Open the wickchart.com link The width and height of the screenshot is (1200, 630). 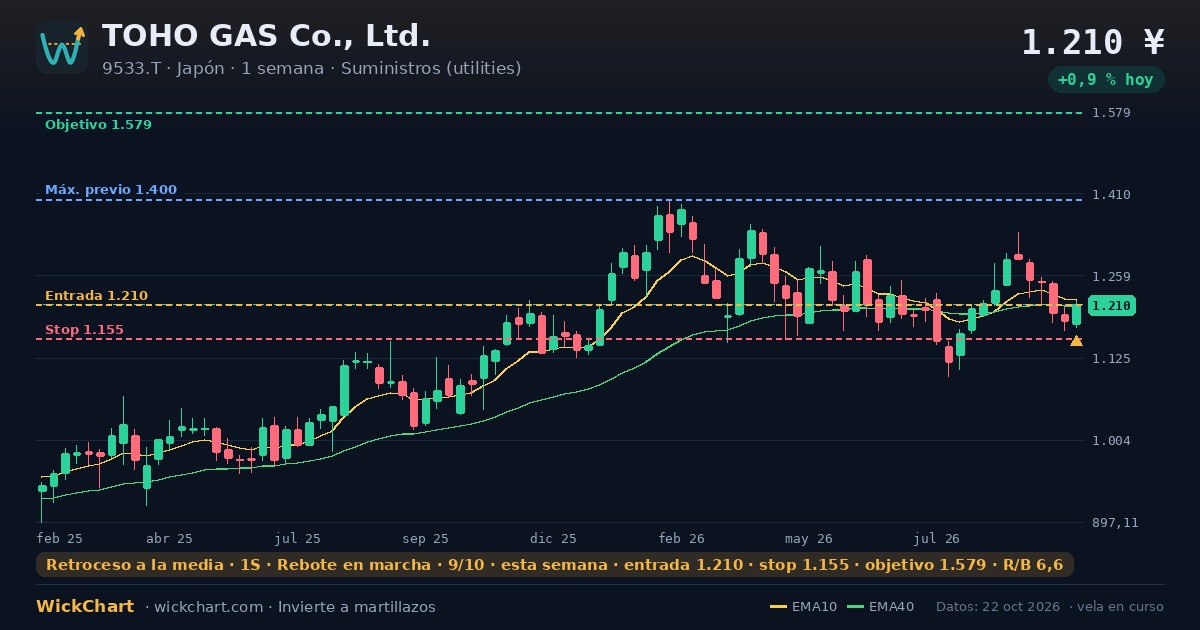(x=211, y=607)
